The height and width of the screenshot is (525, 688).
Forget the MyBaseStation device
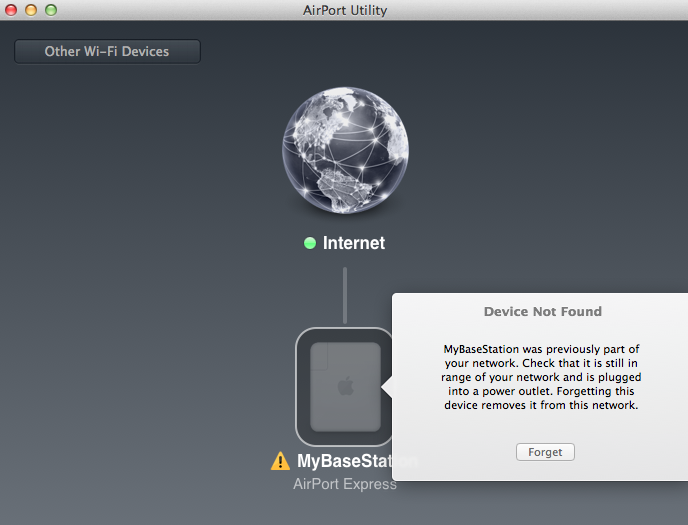tap(545, 452)
